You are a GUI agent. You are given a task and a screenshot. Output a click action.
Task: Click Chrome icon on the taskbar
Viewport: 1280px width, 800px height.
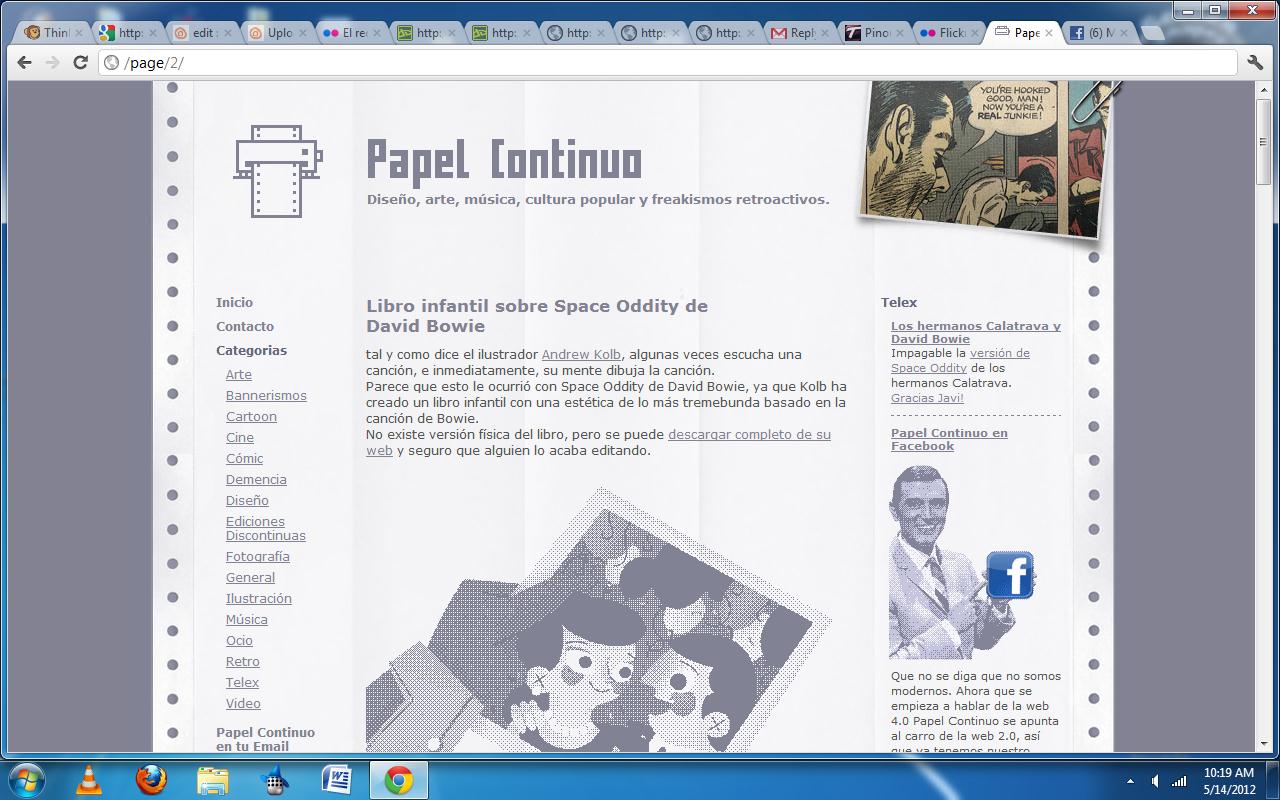point(398,780)
